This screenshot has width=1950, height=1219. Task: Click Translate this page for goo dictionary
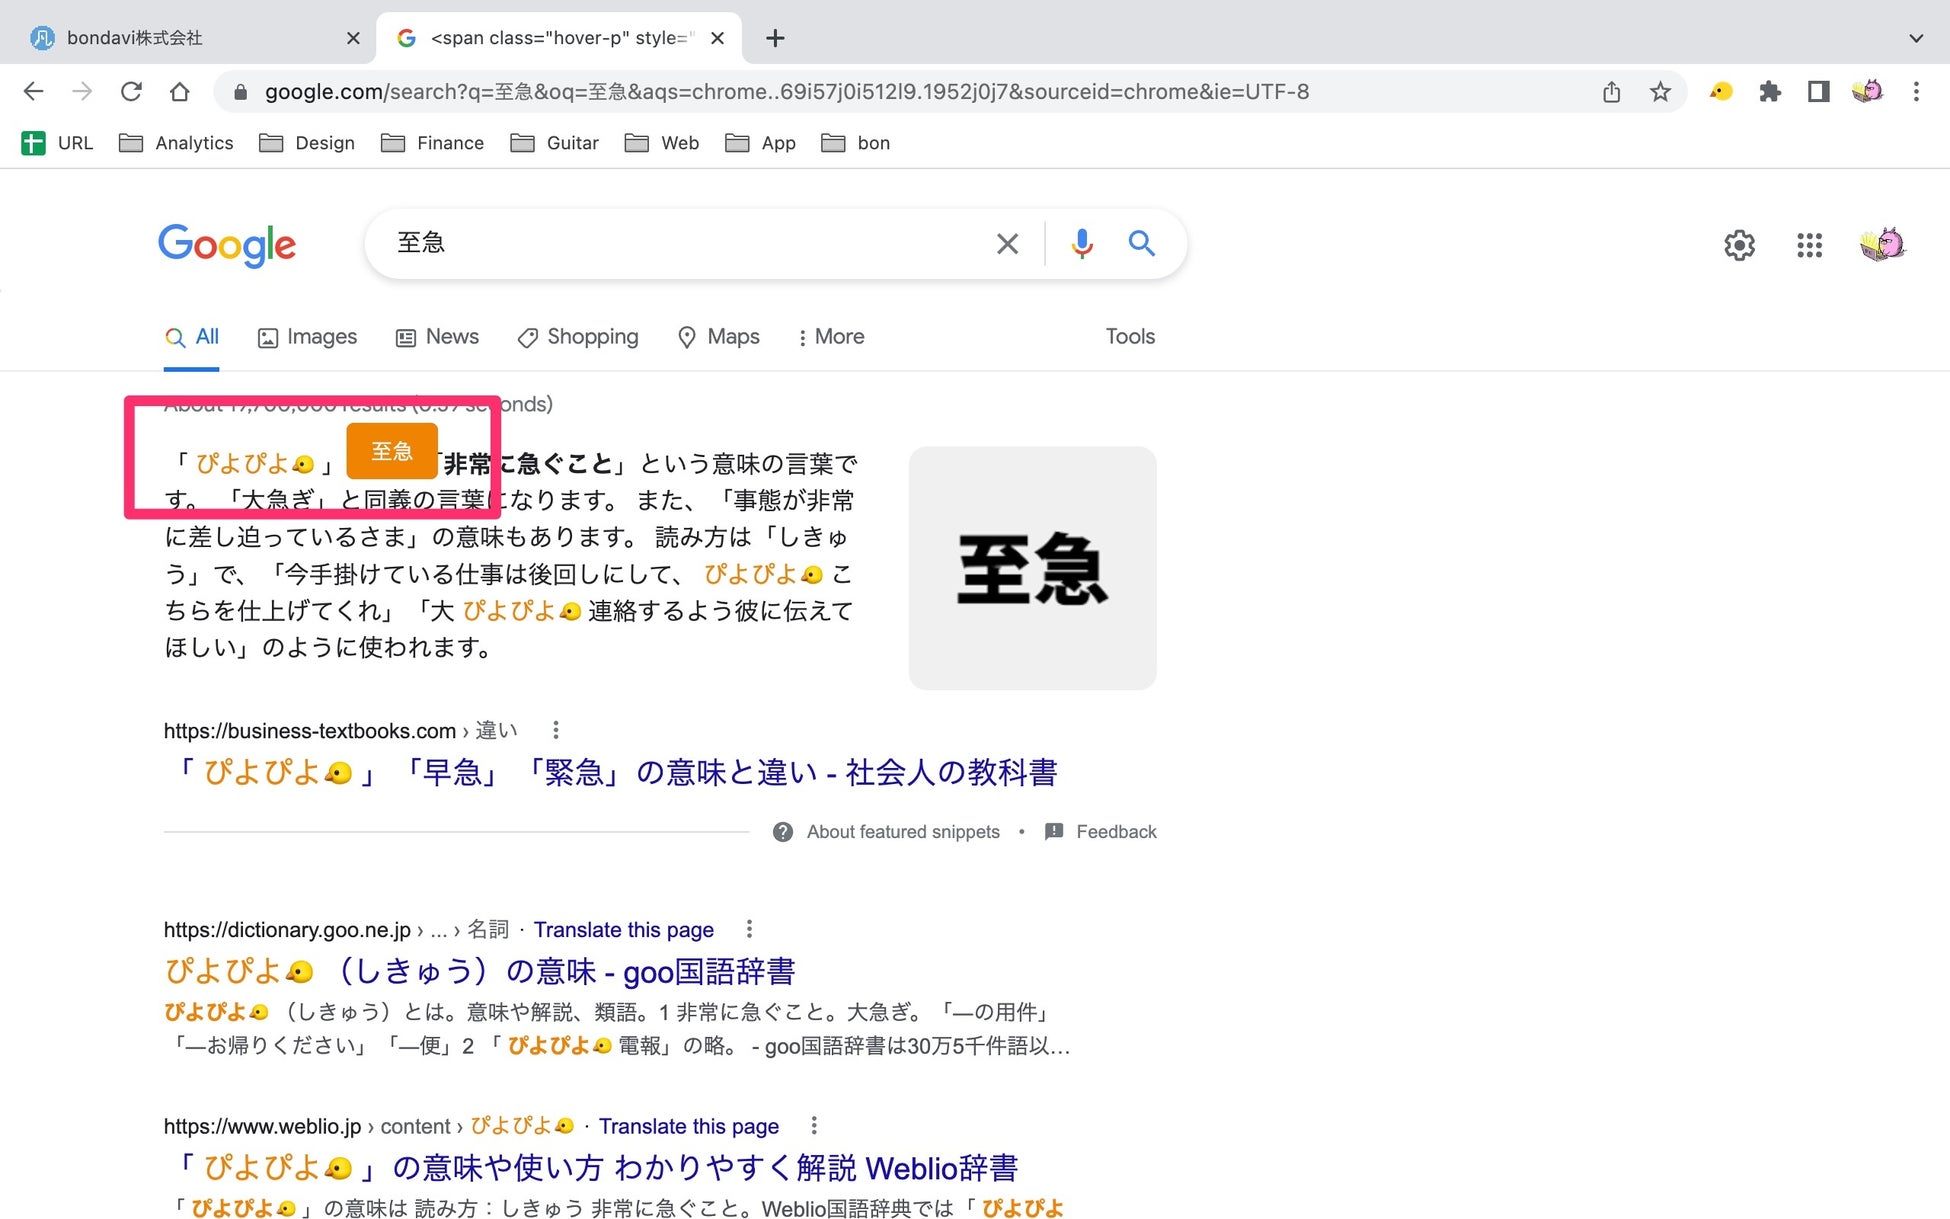pyautogui.click(x=623, y=930)
